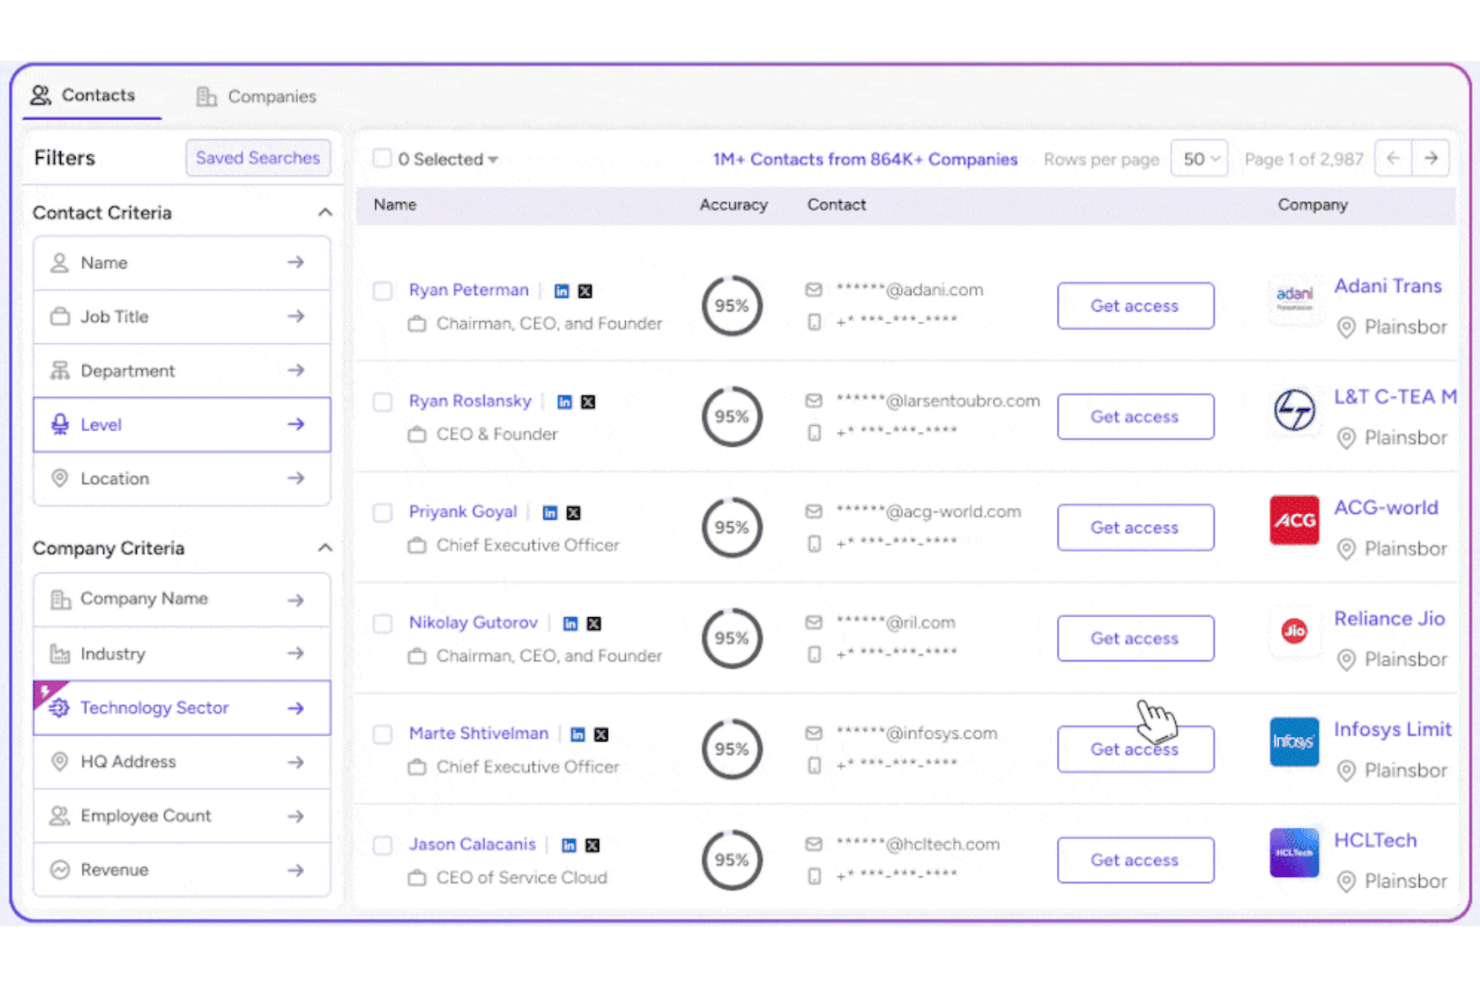Switch to the Companies tab
The width and height of the screenshot is (1480, 987).
click(x=256, y=96)
